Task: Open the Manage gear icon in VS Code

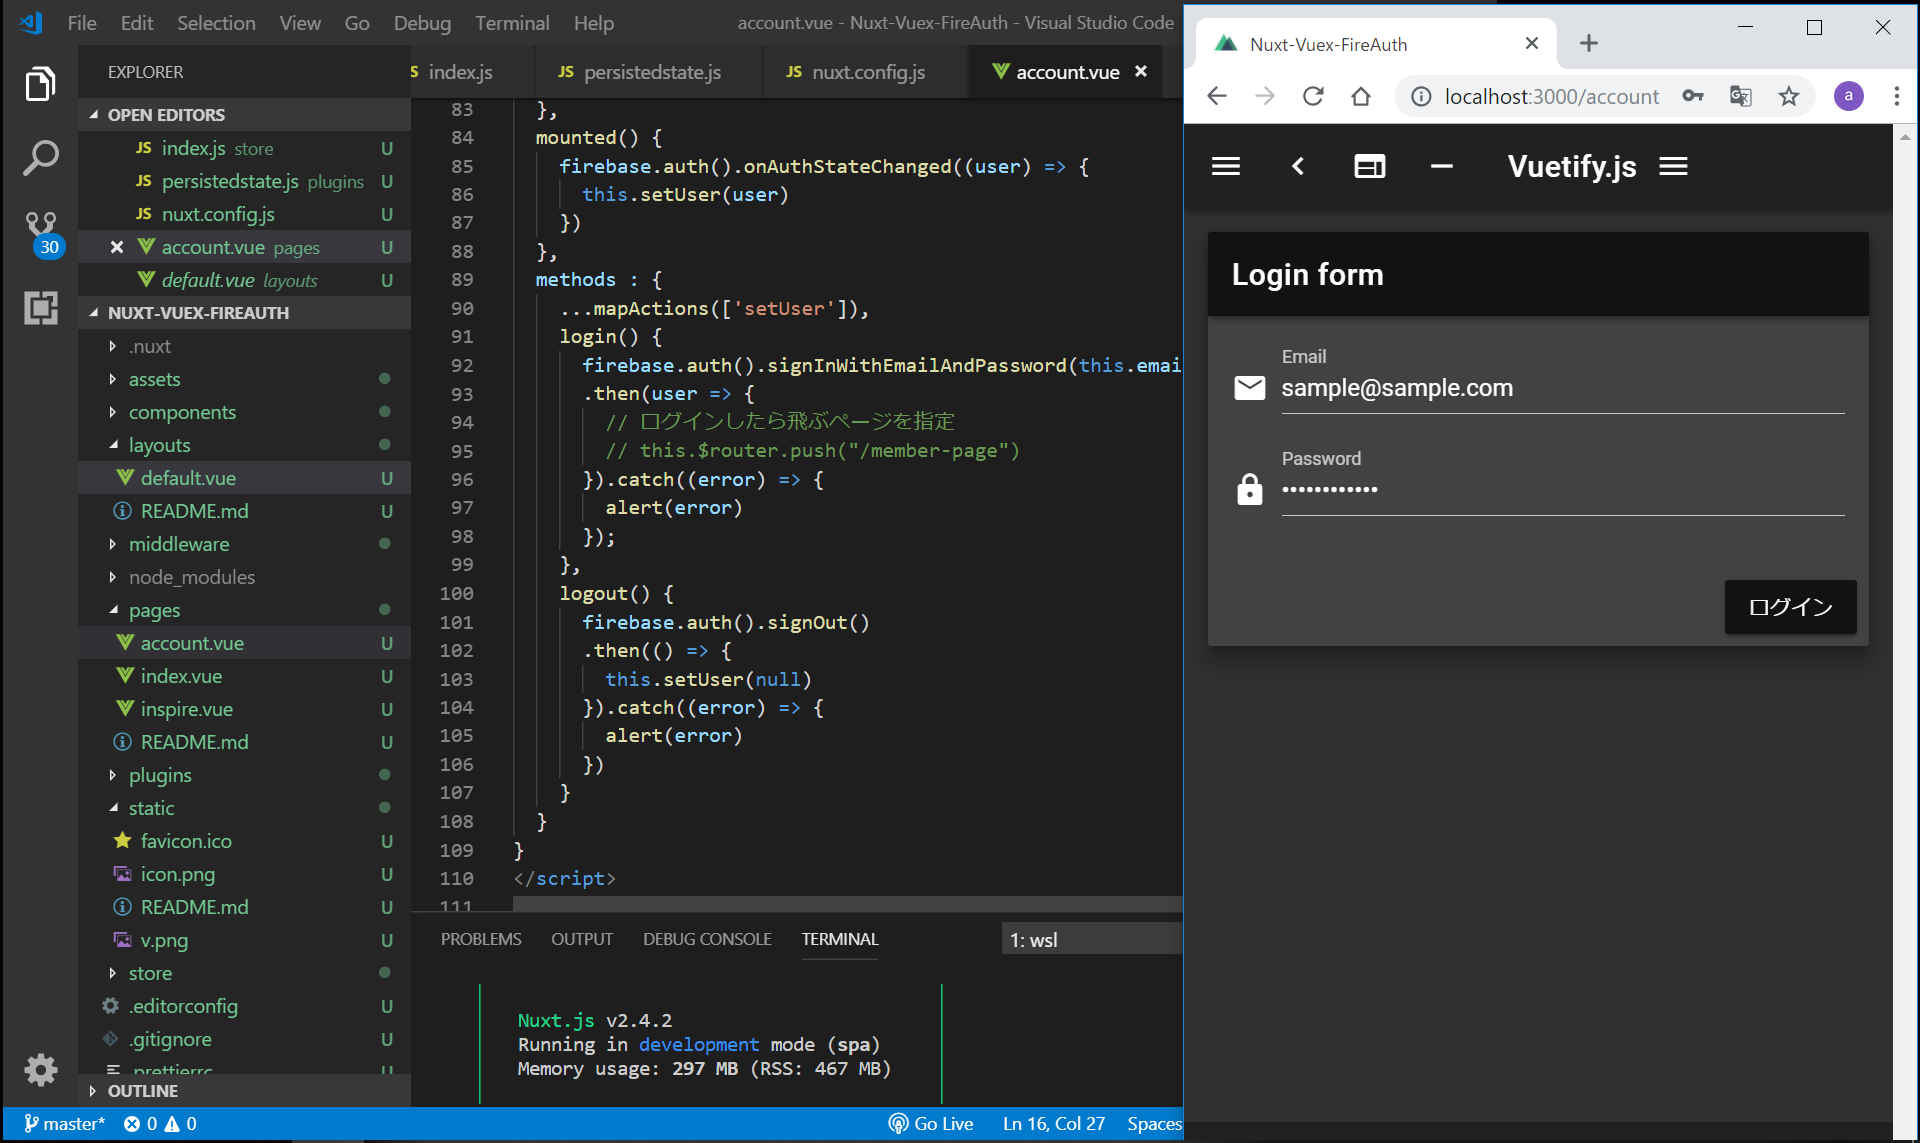Action: [x=40, y=1069]
